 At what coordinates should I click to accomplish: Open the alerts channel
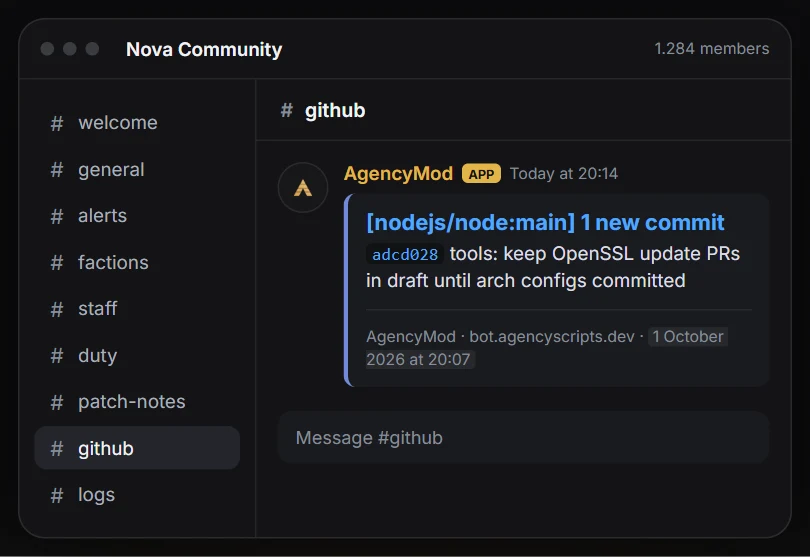[x=137, y=216]
